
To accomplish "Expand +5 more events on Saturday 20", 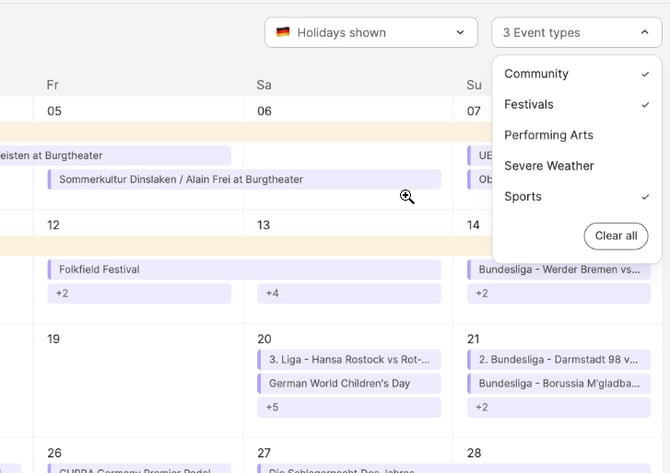I will point(348,408).
